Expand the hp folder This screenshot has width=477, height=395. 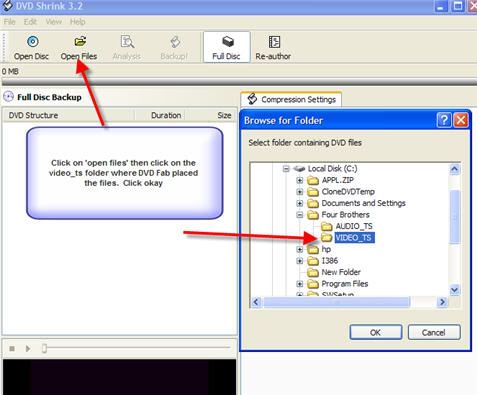300,249
